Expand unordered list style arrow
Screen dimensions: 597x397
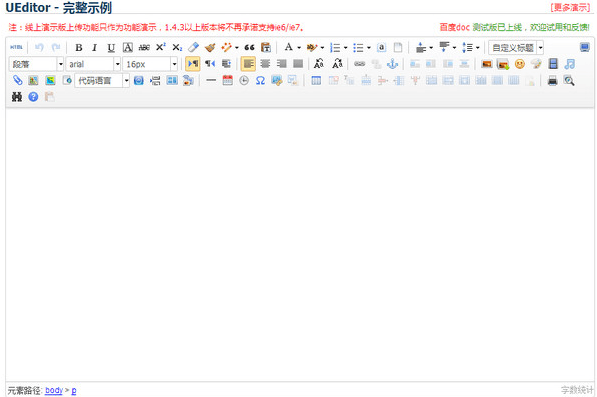[369, 48]
